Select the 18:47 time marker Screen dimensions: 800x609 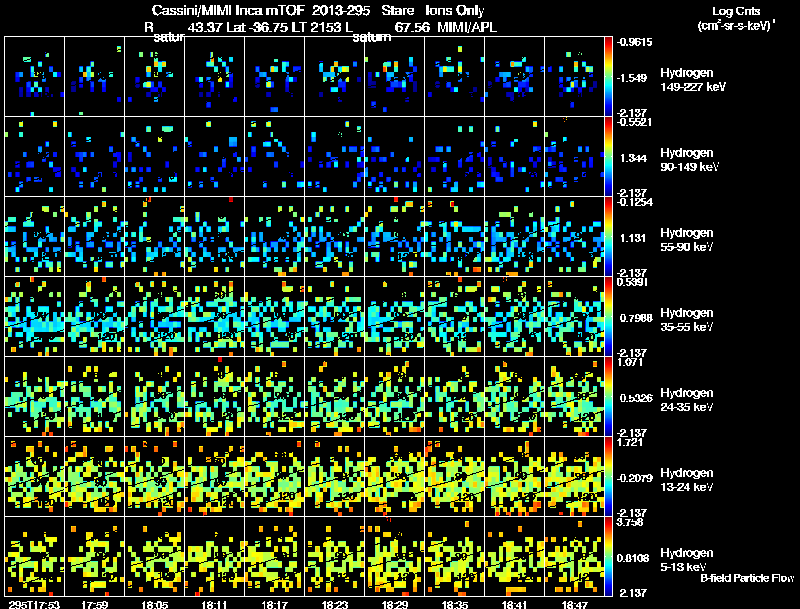576,604
